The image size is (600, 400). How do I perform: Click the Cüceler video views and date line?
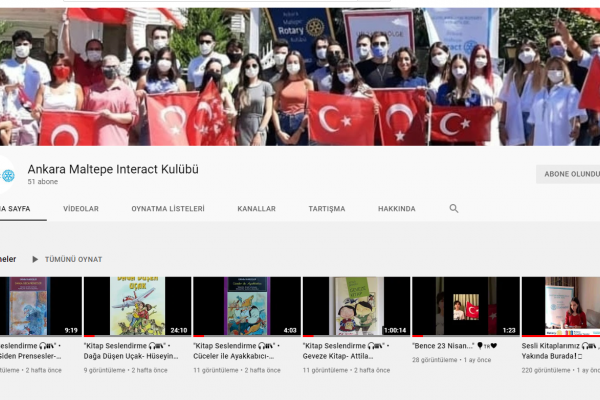[x=237, y=371]
